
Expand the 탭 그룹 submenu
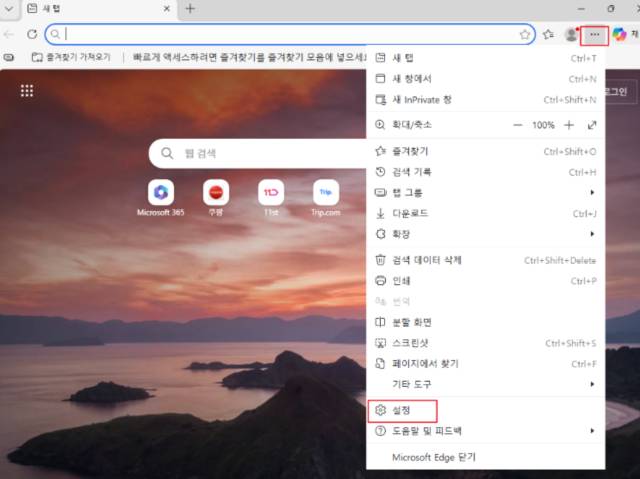[486, 193]
